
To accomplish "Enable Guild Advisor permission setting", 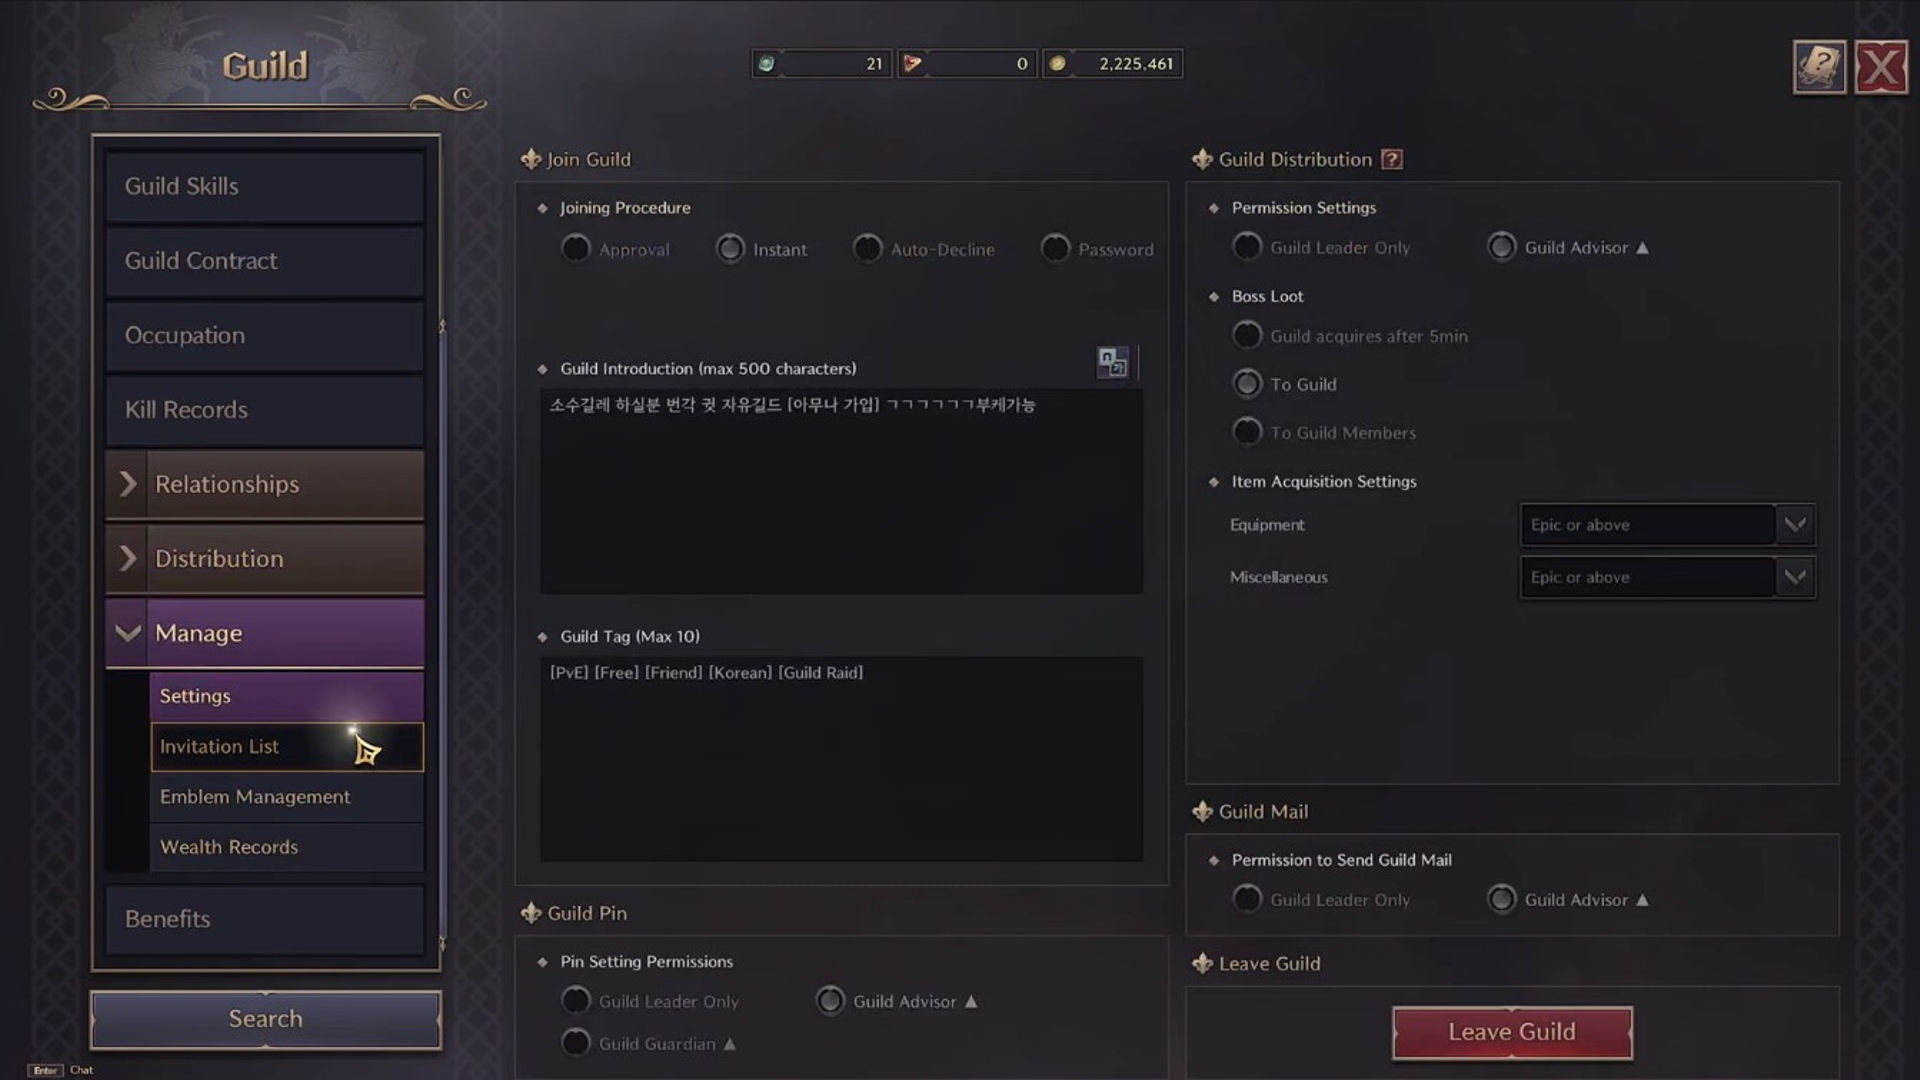I will tap(1501, 247).
